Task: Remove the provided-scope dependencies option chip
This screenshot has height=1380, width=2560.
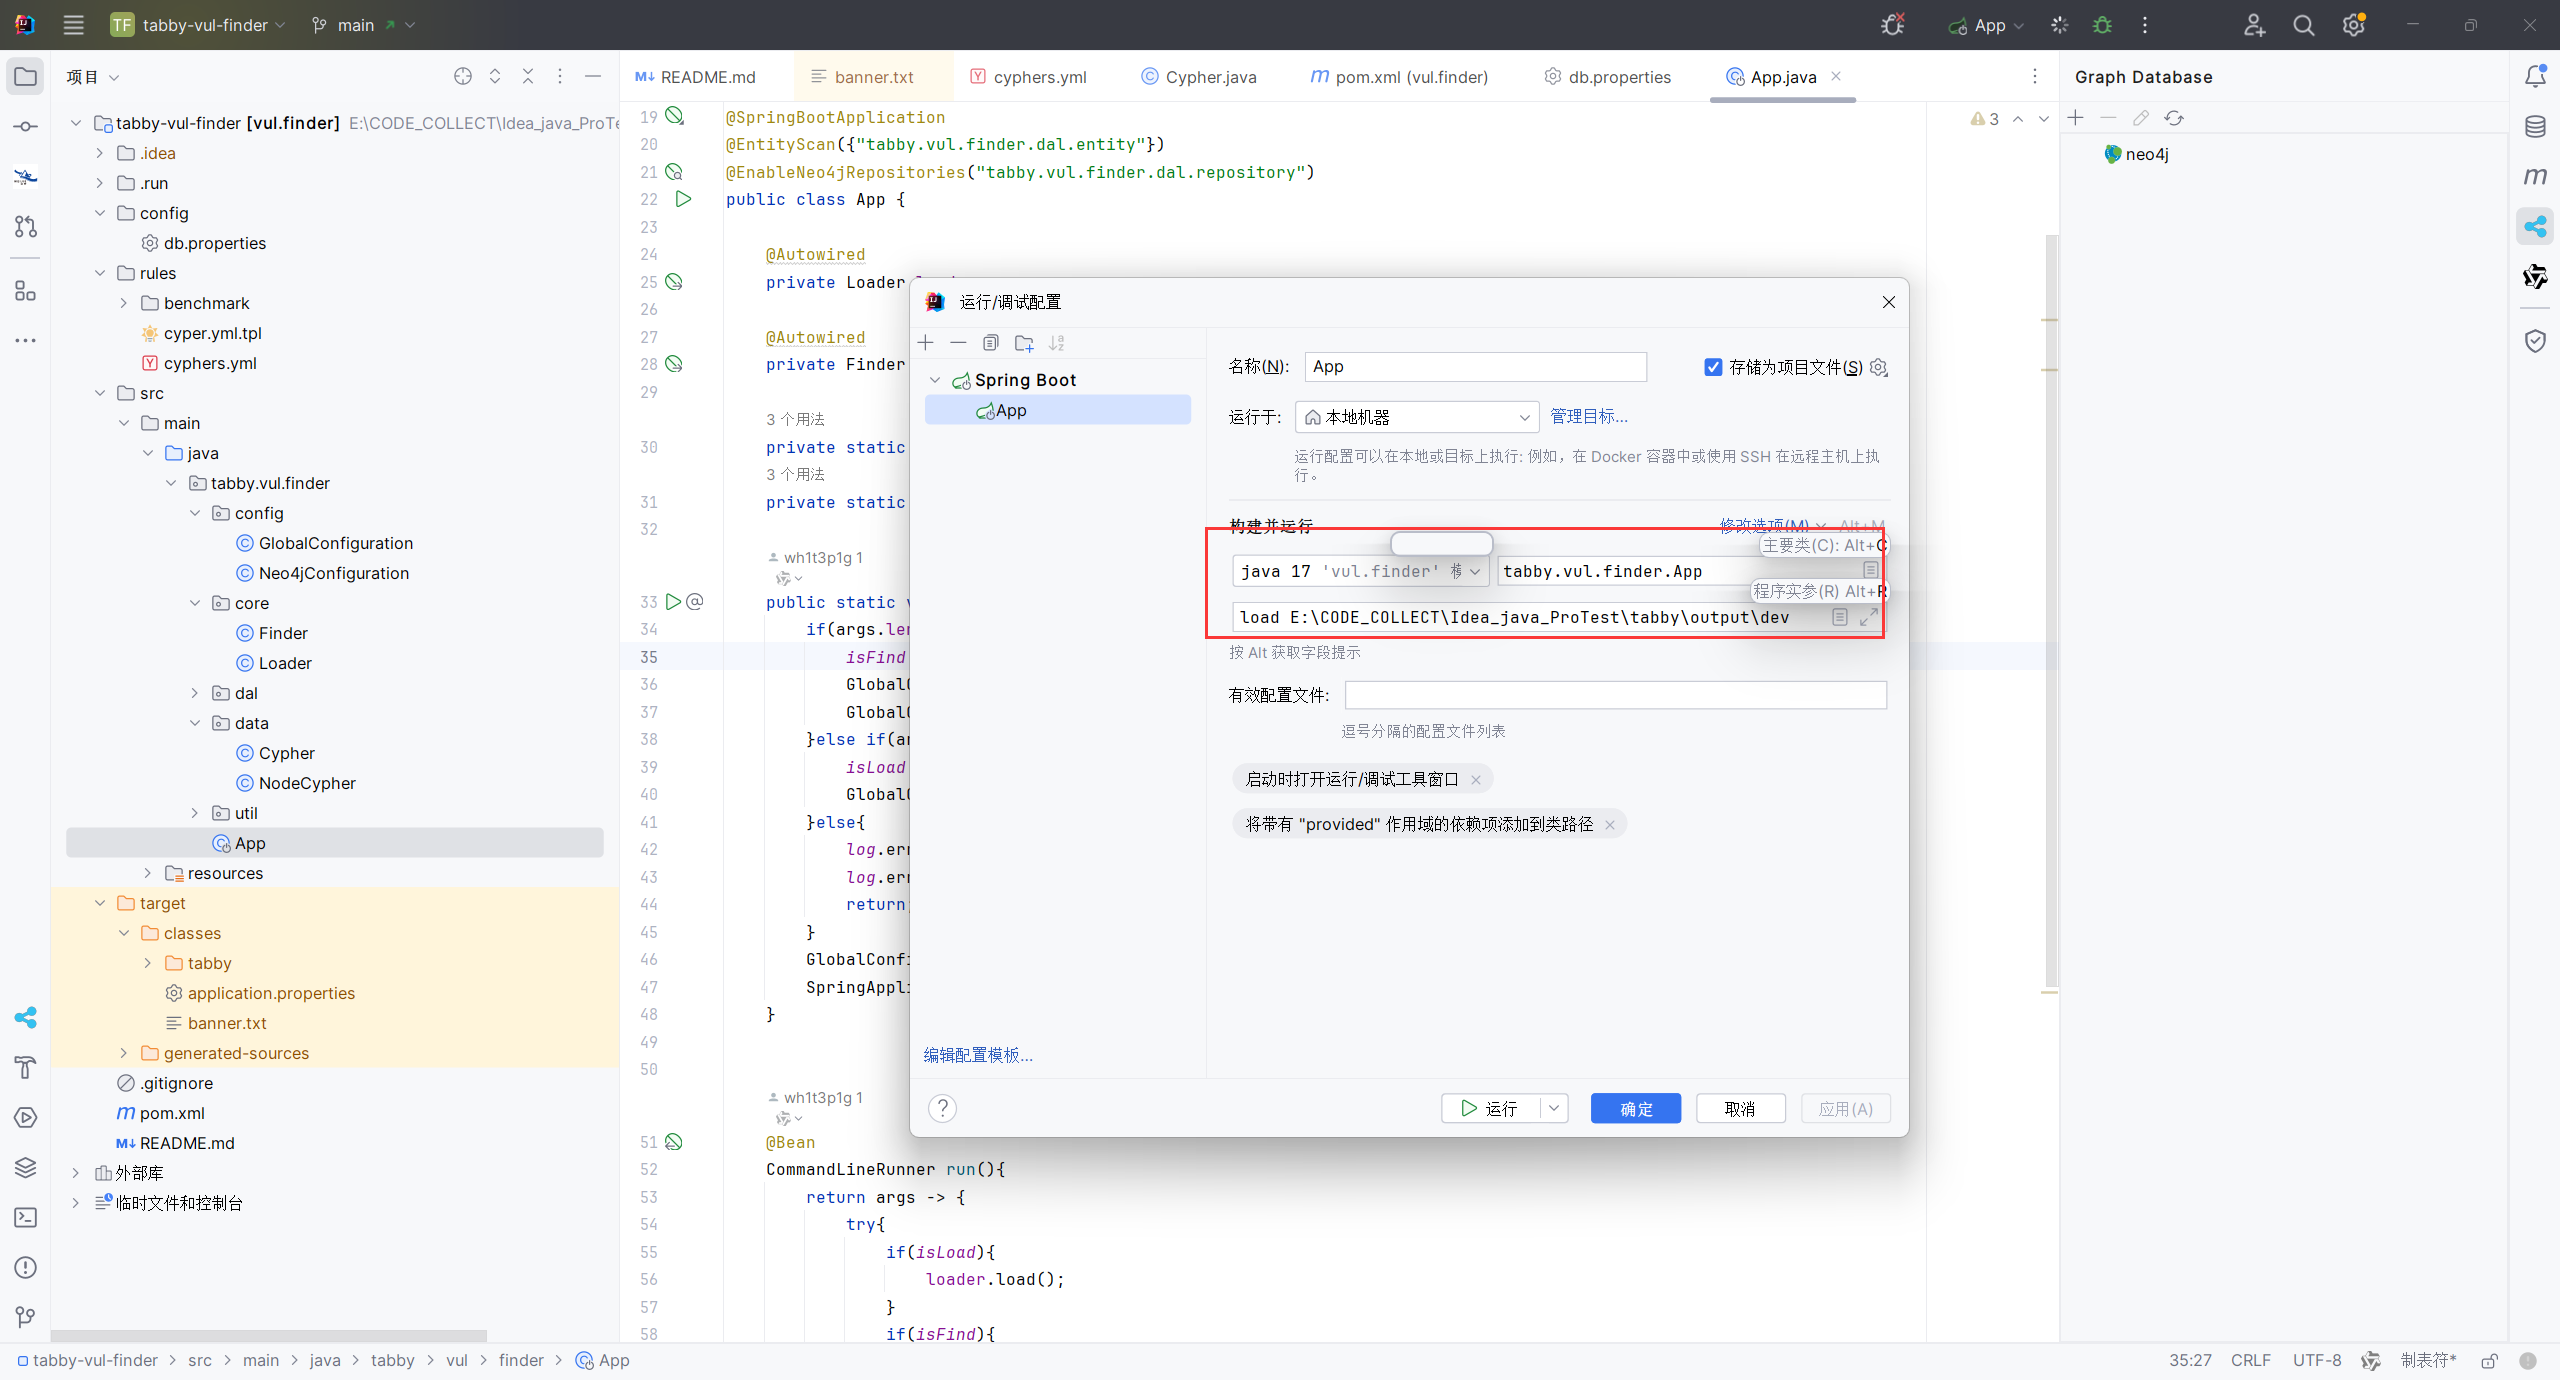Action: tap(1610, 825)
